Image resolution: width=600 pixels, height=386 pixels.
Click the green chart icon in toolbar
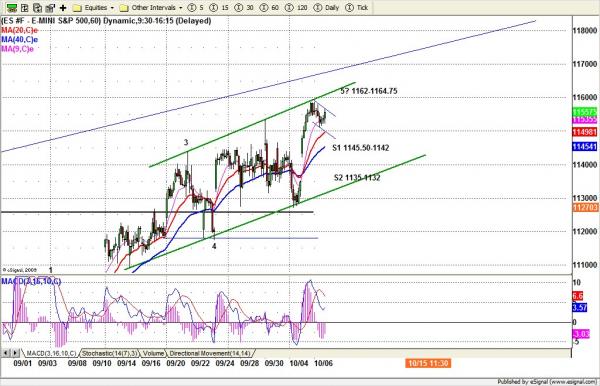[12, 7]
